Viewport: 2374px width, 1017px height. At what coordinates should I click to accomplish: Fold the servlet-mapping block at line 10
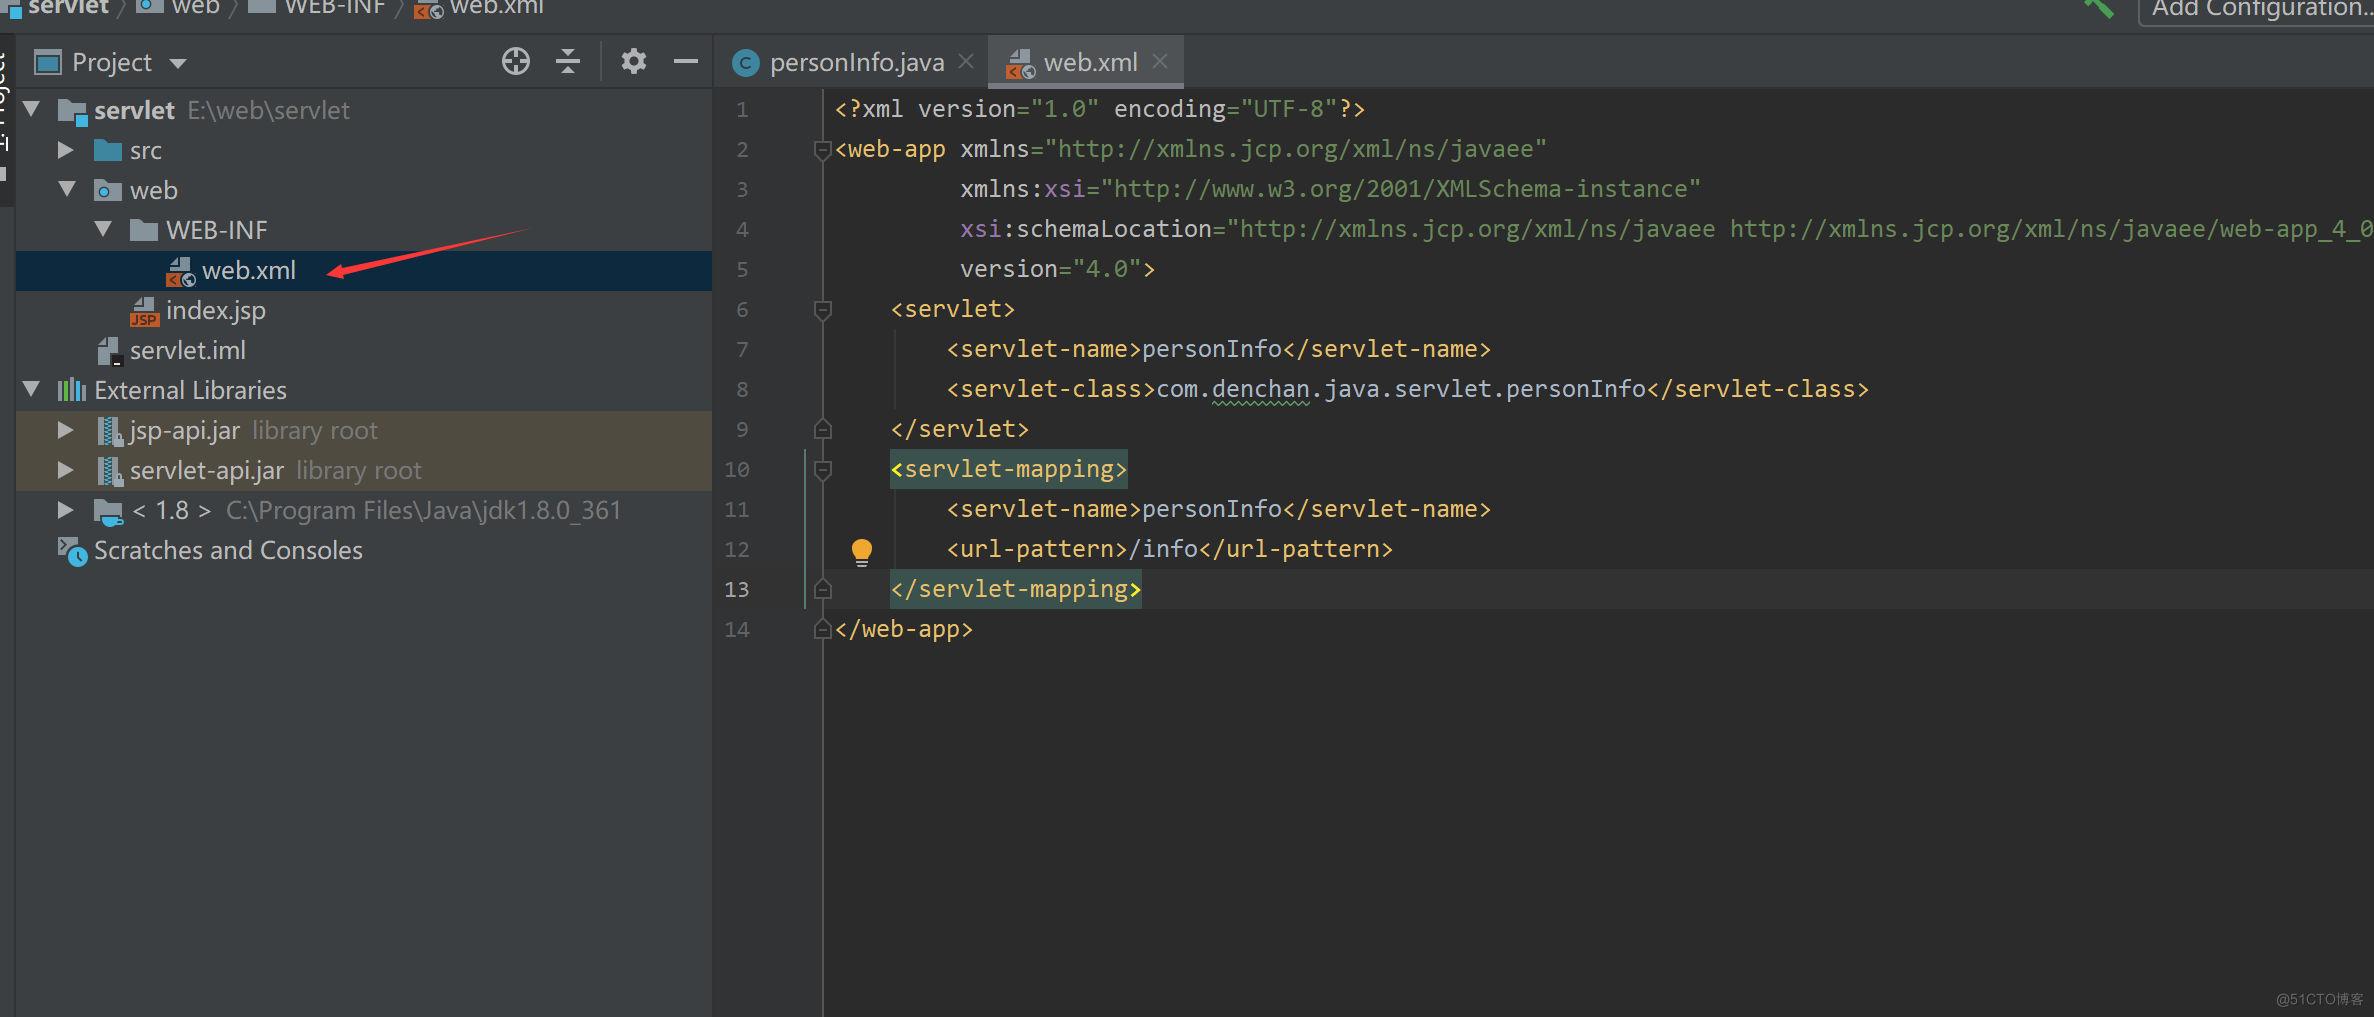822,470
